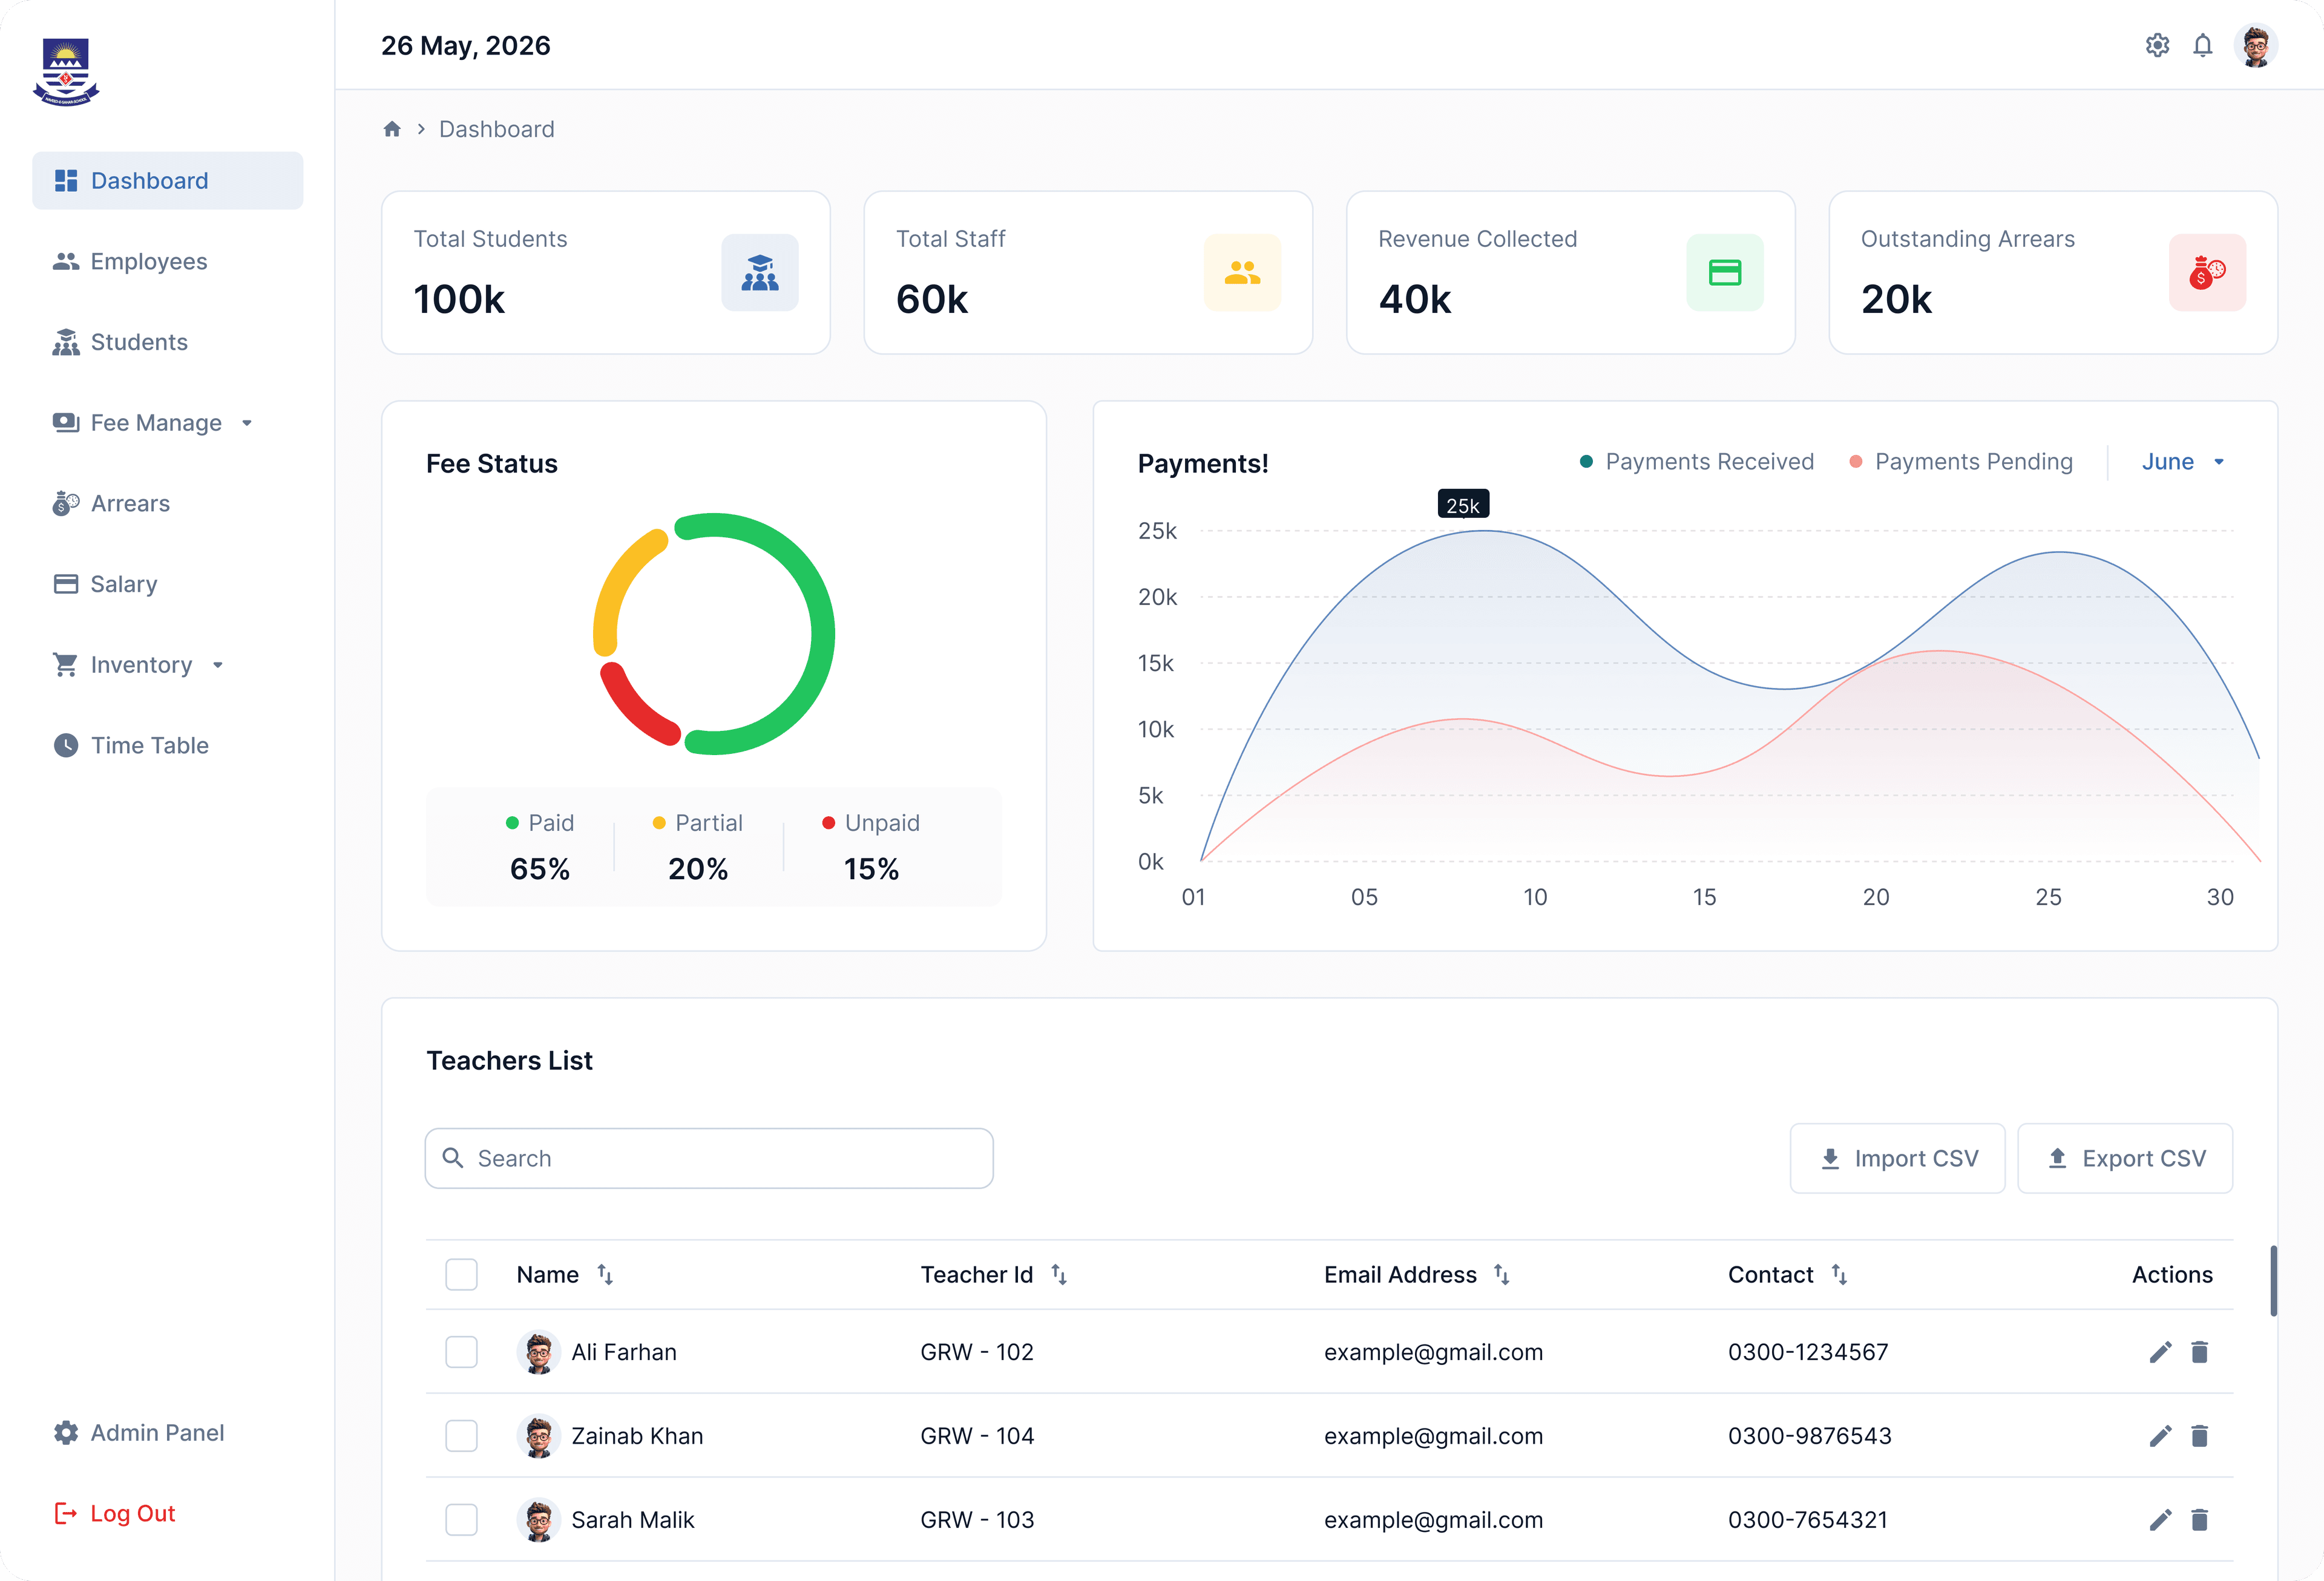Click the 15% Unpaid value

click(871, 869)
